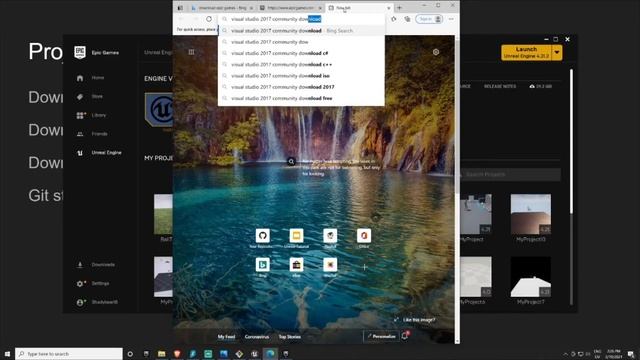Open a new Edge tab
640x360 pixels.
tap(400, 7)
